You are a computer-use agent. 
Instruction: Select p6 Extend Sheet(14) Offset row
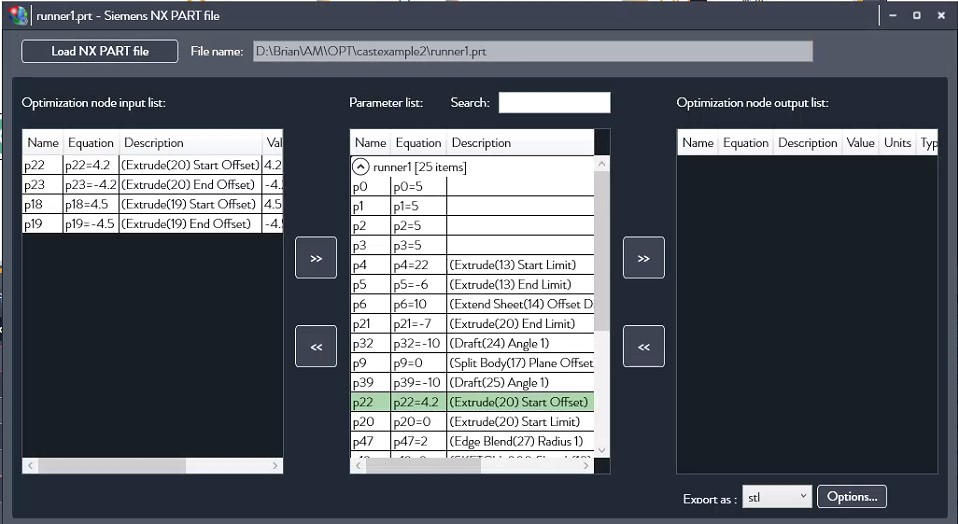[x=472, y=304]
